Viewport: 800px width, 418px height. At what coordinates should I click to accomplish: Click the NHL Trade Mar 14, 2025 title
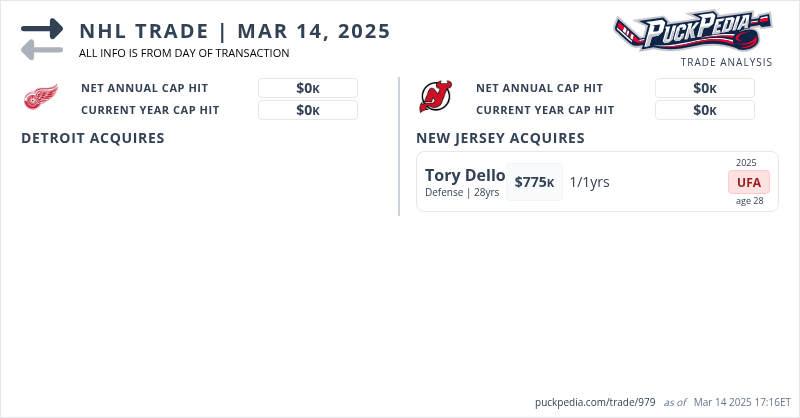point(234,31)
